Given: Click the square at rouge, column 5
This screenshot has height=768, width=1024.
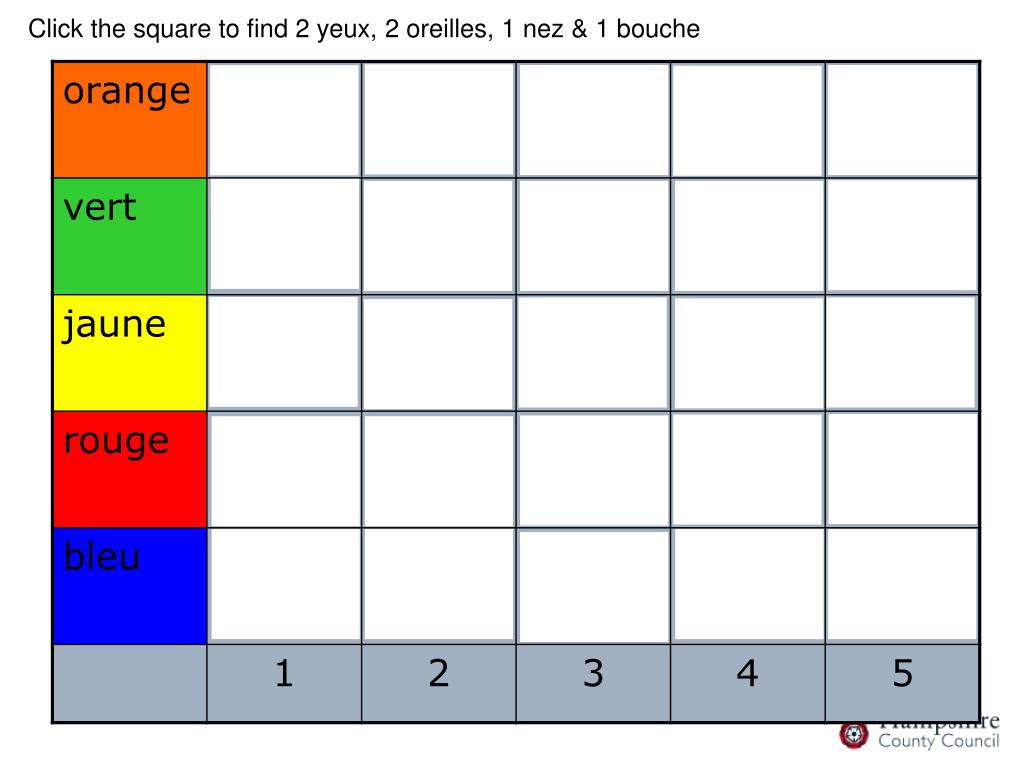Looking at the screenshot, I should tap(903, 469).
